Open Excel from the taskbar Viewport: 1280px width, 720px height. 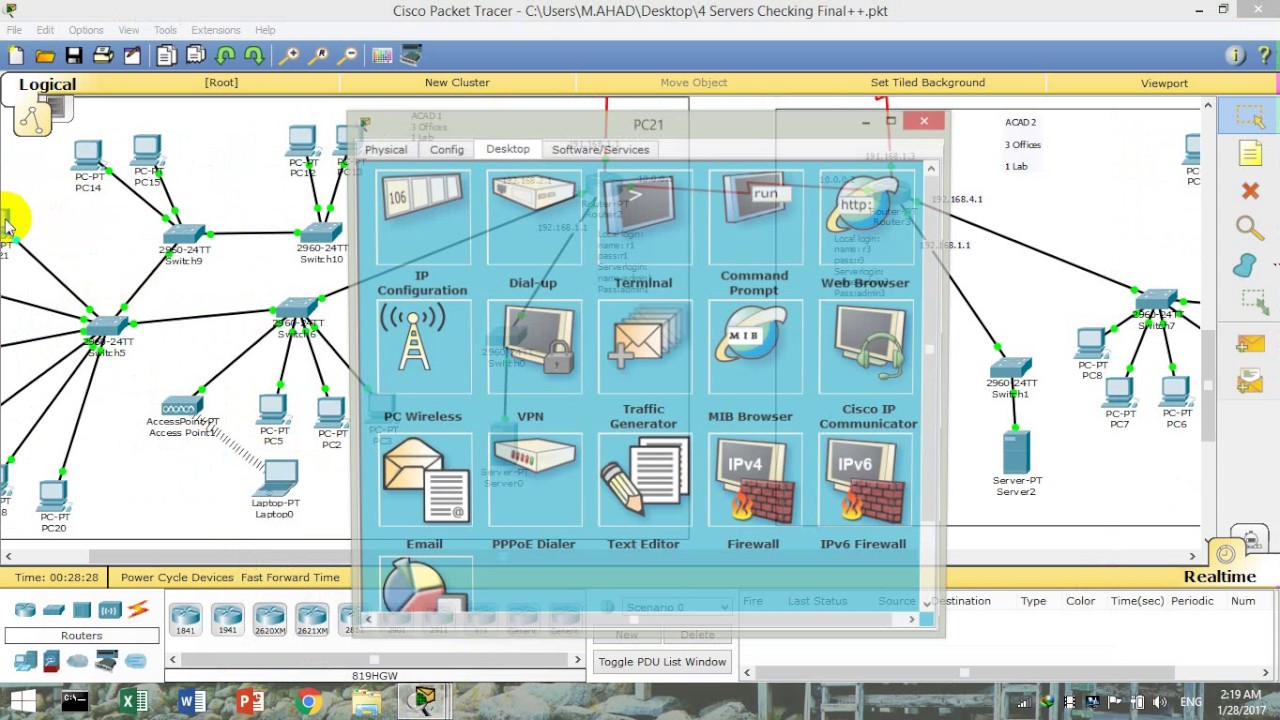pos(134,702)
